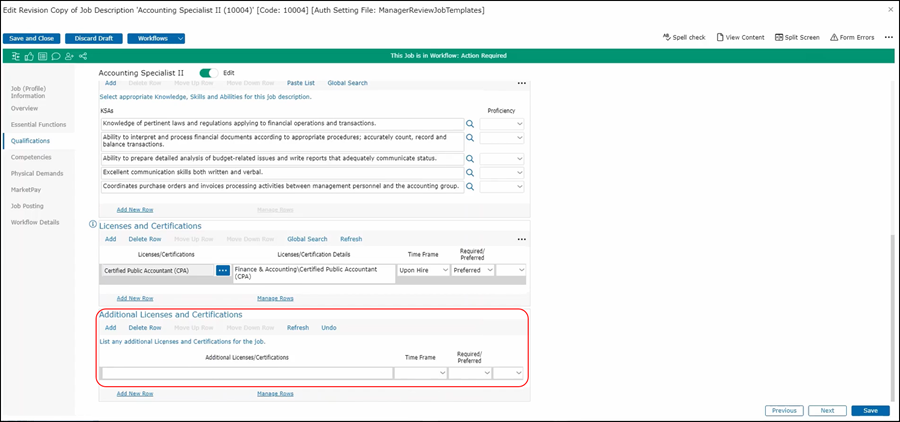Click the info icon beside Licenses and Certifications
Image resolution: width=900 pixels, height=422 pixels.
click(93, 225)
